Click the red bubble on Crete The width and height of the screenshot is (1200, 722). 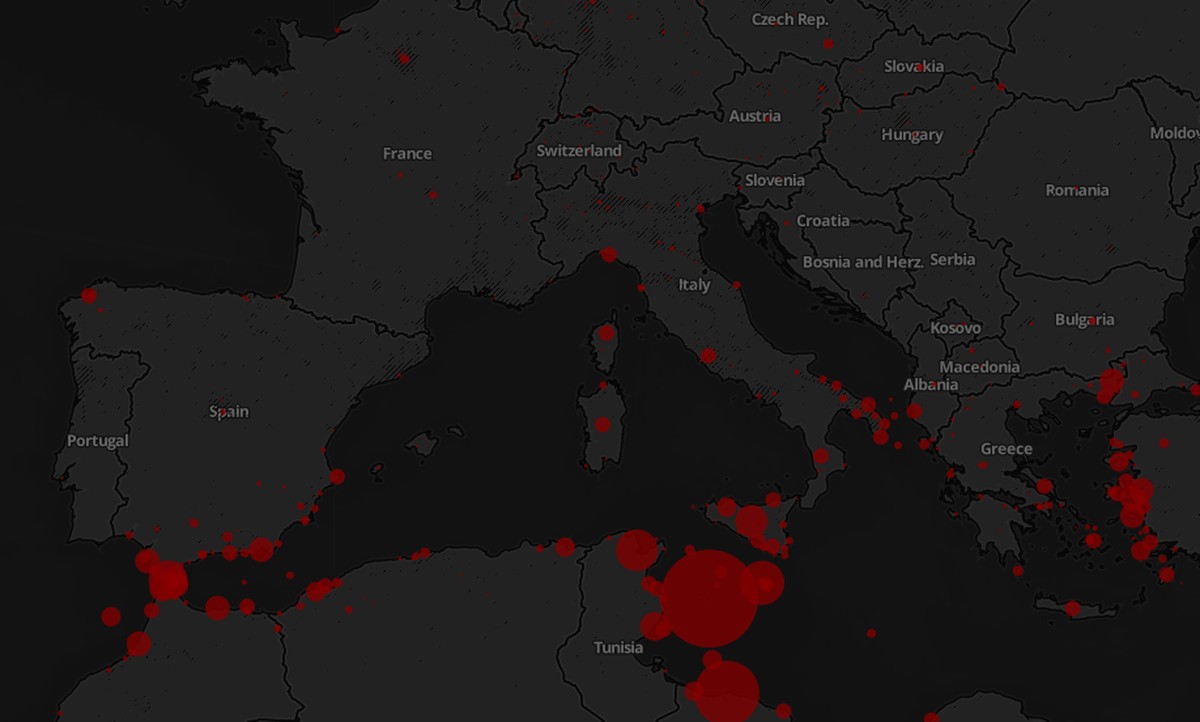(1073, 608)
